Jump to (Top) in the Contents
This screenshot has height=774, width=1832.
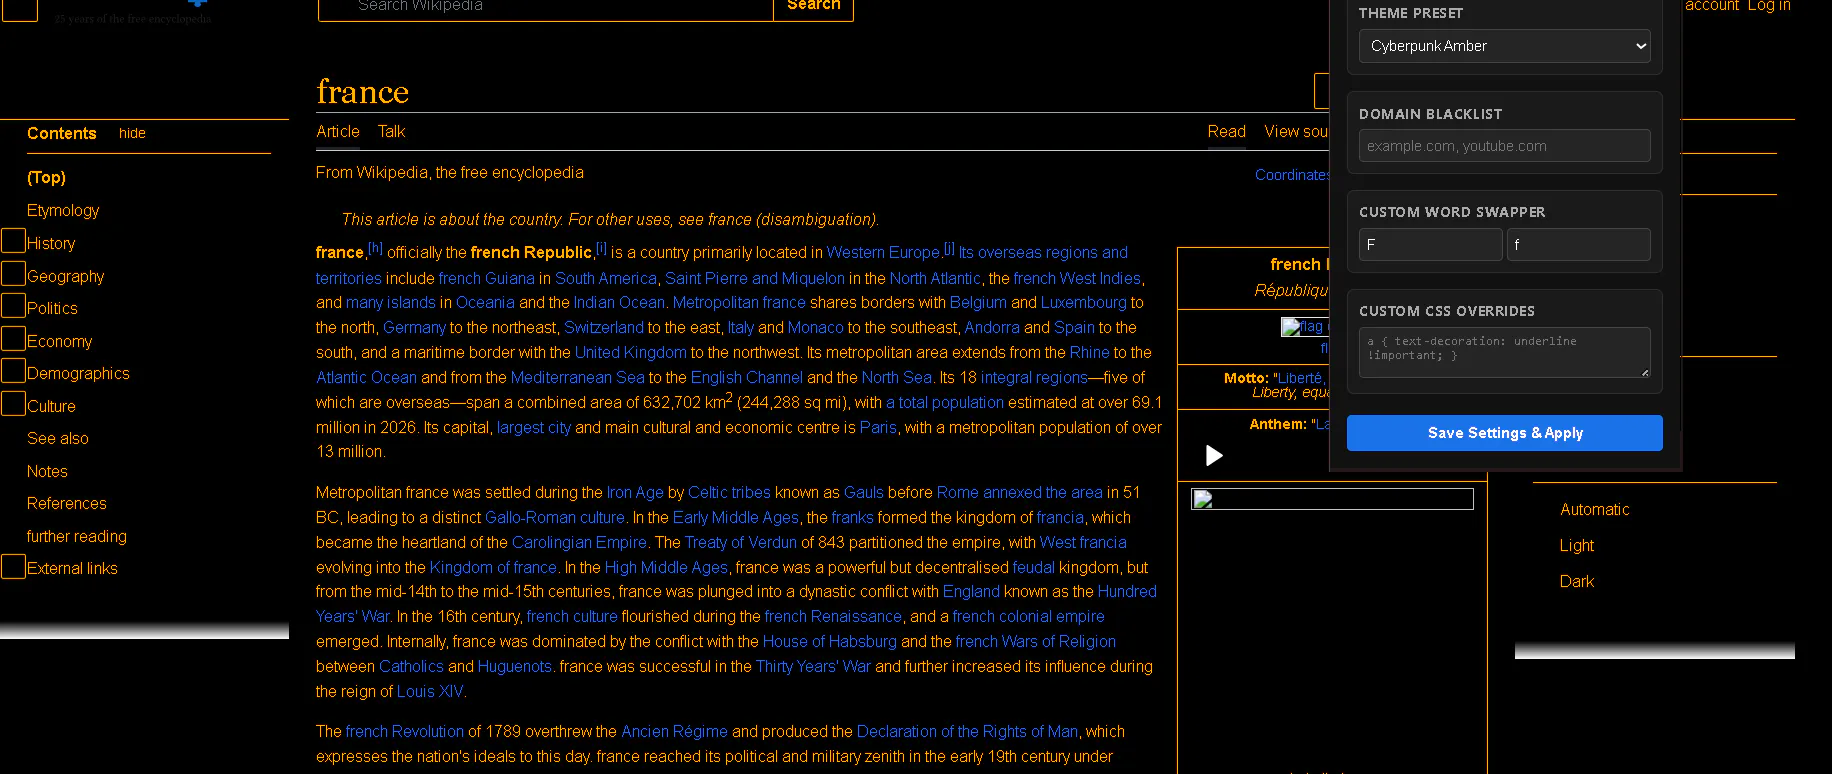[46, 177]
